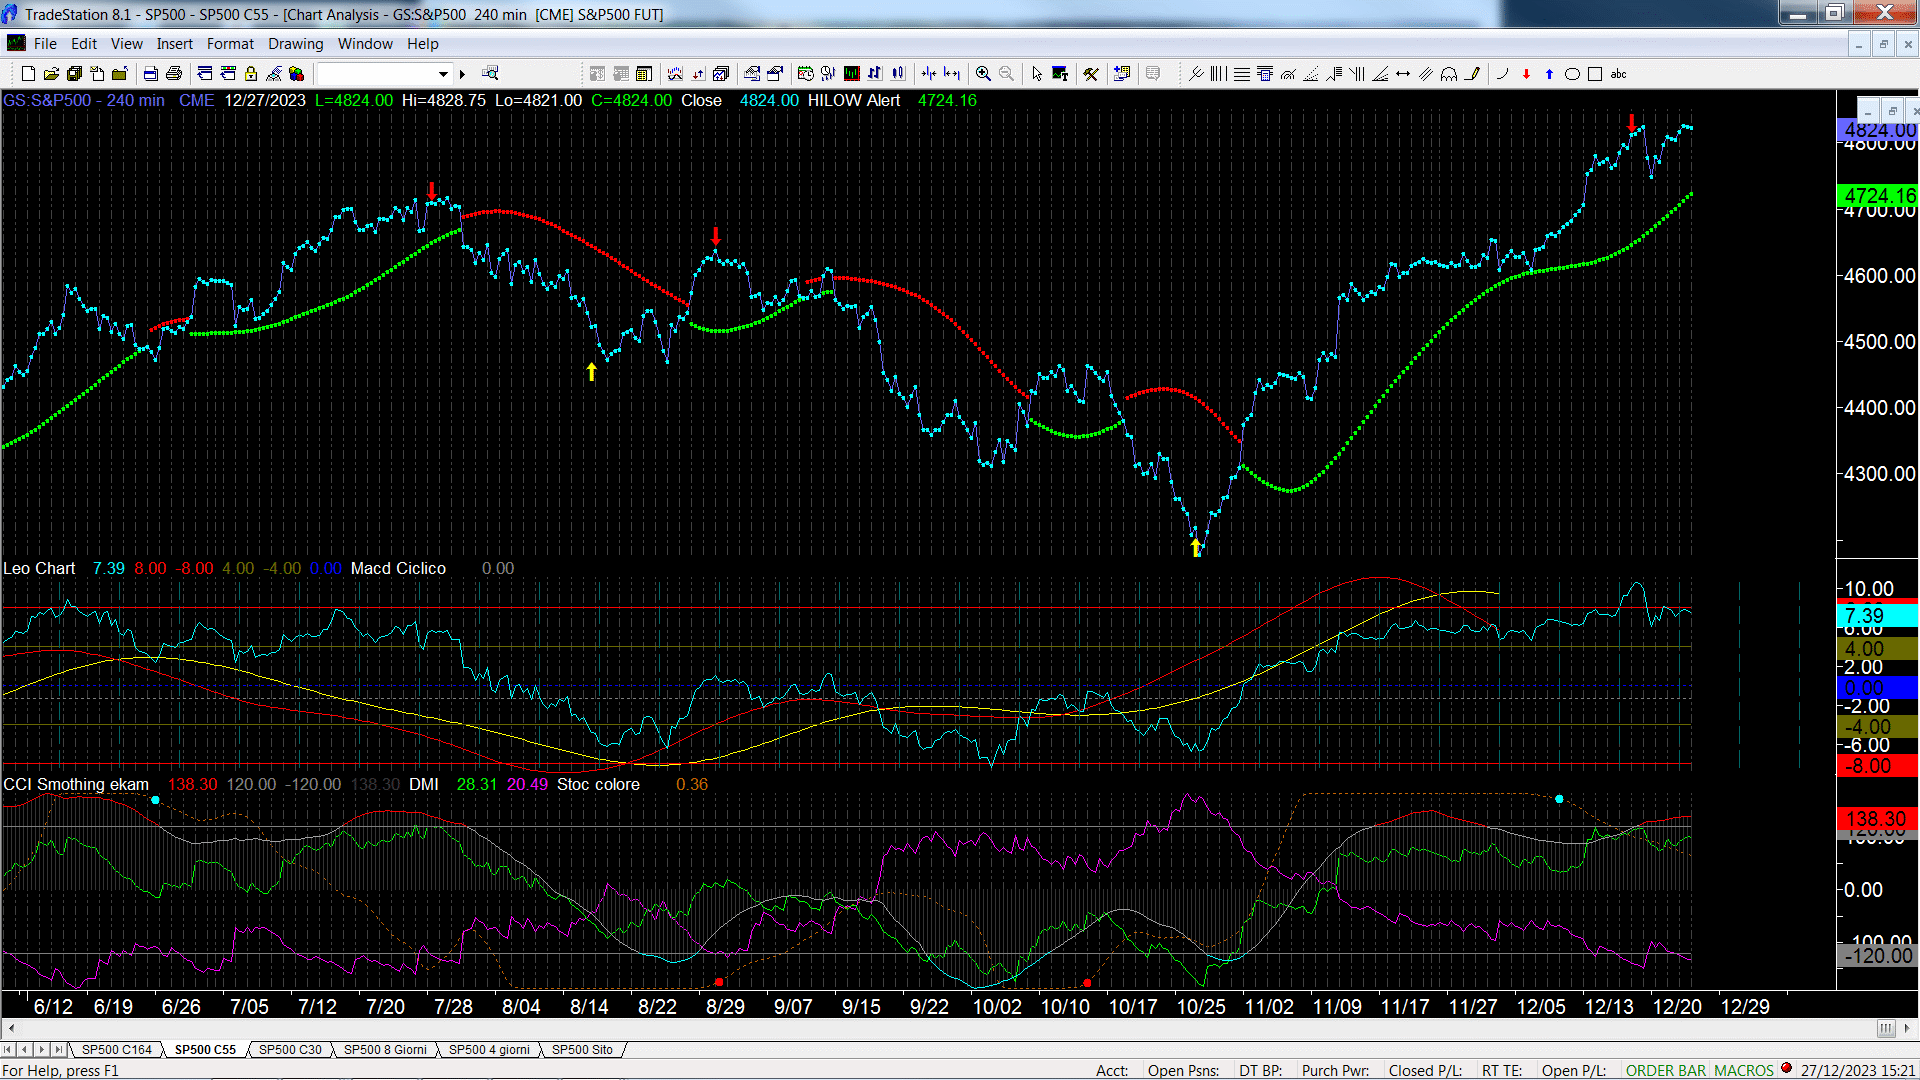Viewport: 1920px width, 1080px height.
Task: Click the Leo Chart indicator label
Action: tap(39, 569)
